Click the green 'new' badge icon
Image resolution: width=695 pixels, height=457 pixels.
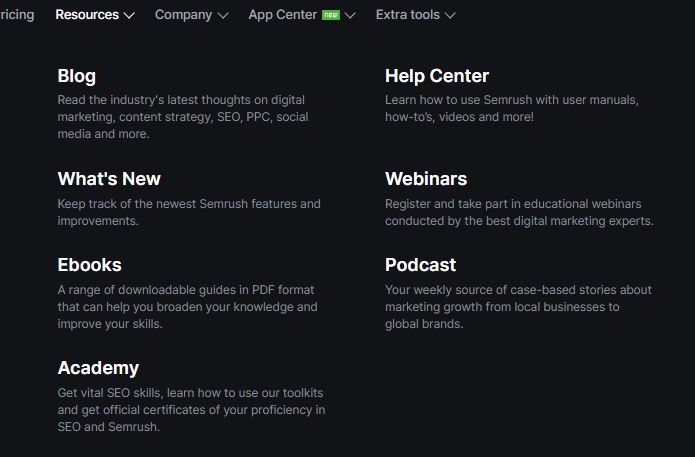click(331, 15)
